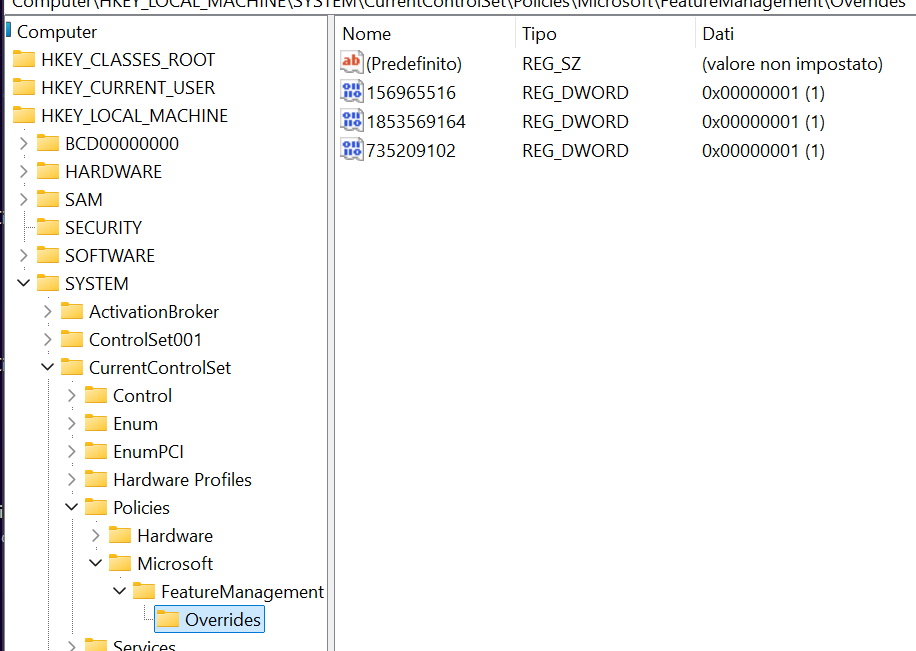Expand the EnumPCI key
This screenshot has height=651, width=916.
[71, 452]
